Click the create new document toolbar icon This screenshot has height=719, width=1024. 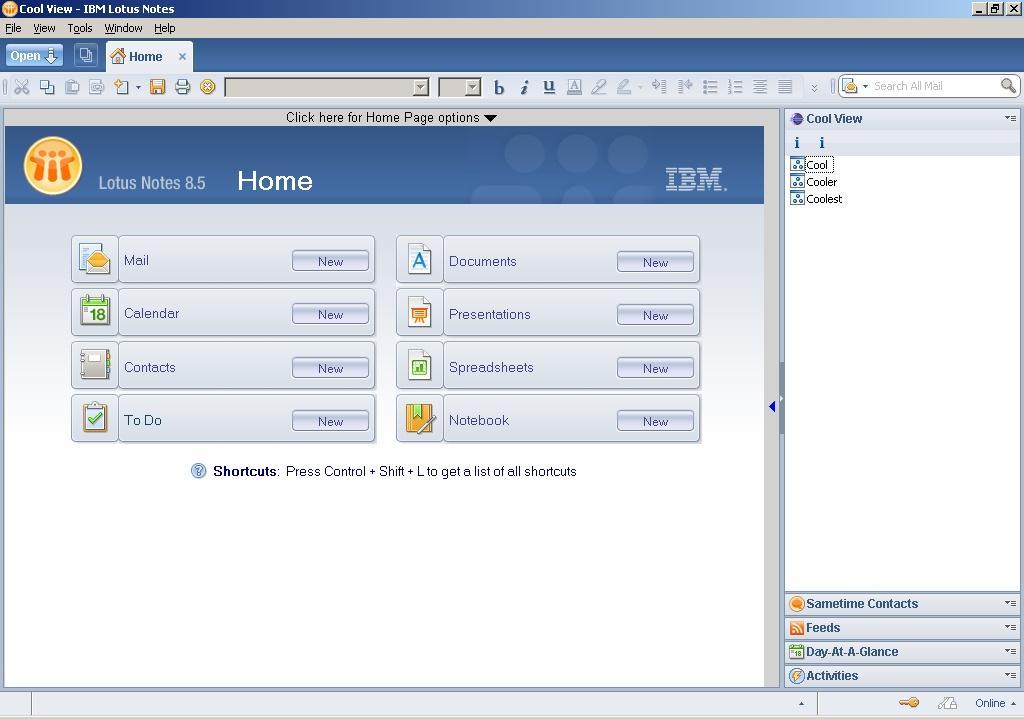coord(122,87)
